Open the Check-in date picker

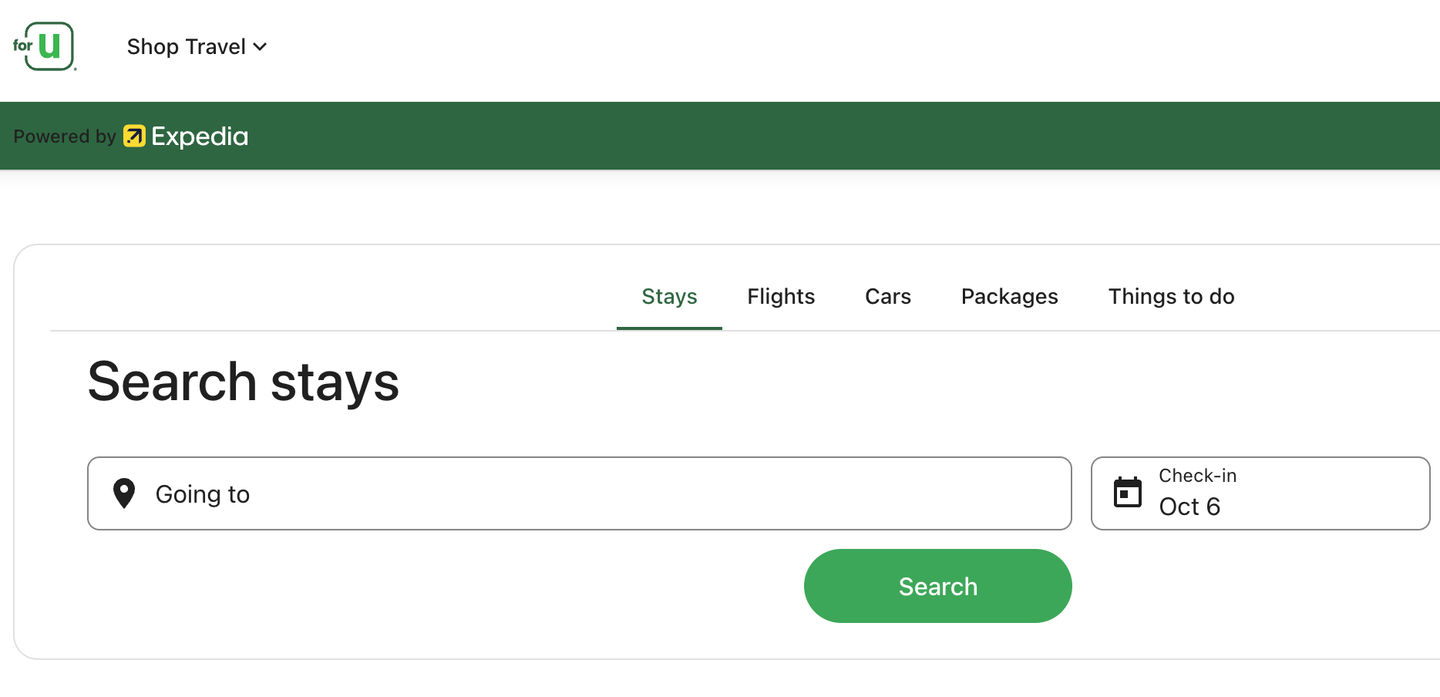[x=1260, y=493]
